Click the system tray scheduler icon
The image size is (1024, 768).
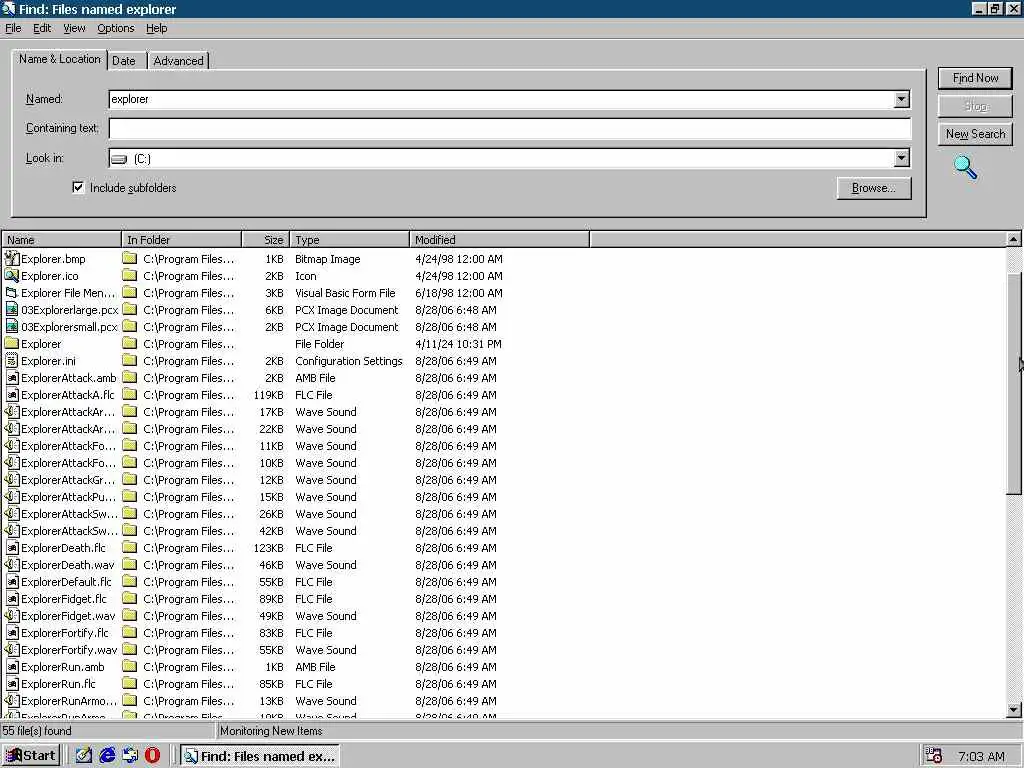933,756
